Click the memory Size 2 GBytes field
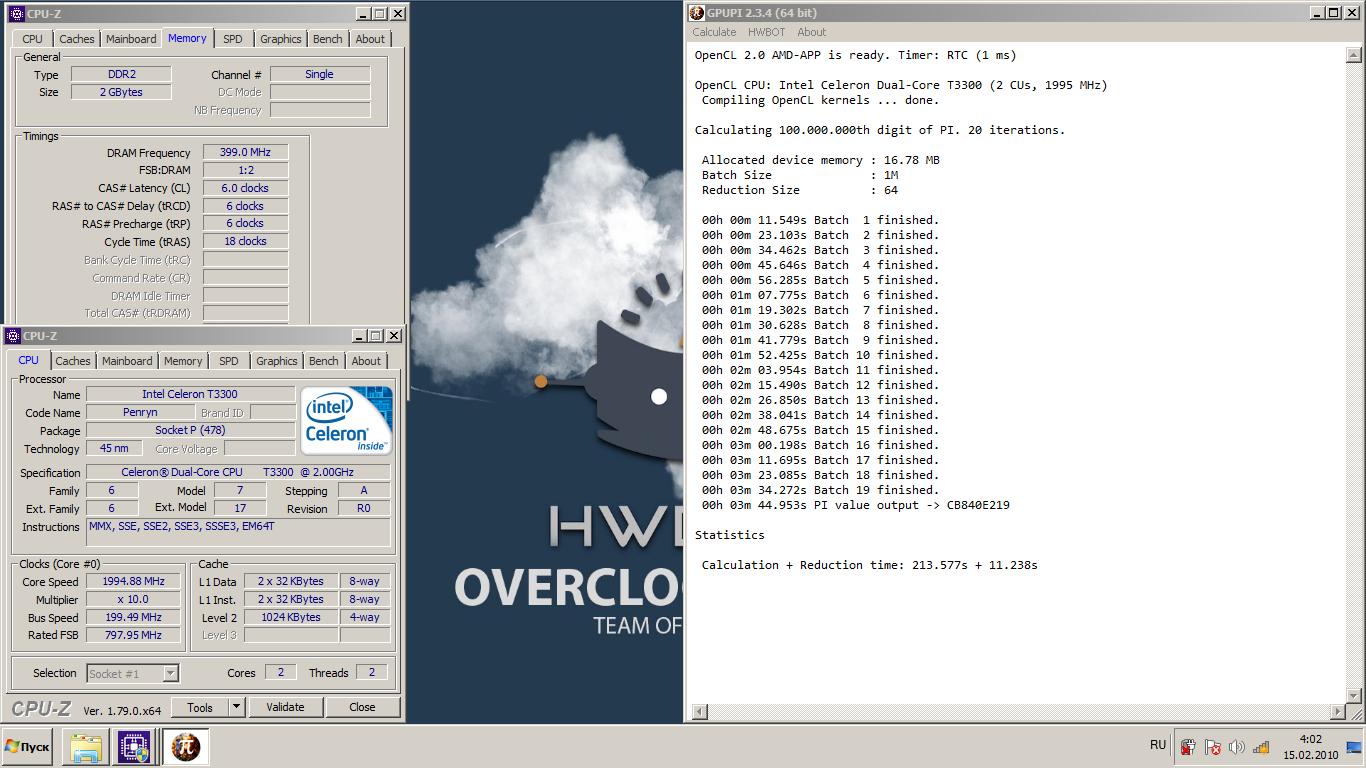1366x768 pixels. pyautogui.click(x=120, y=92)
